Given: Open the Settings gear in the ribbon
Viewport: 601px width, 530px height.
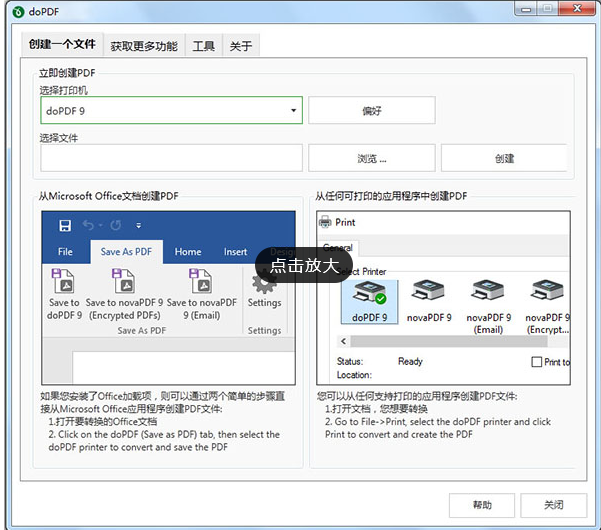Looking at the screenshot, I should (264, 283).
